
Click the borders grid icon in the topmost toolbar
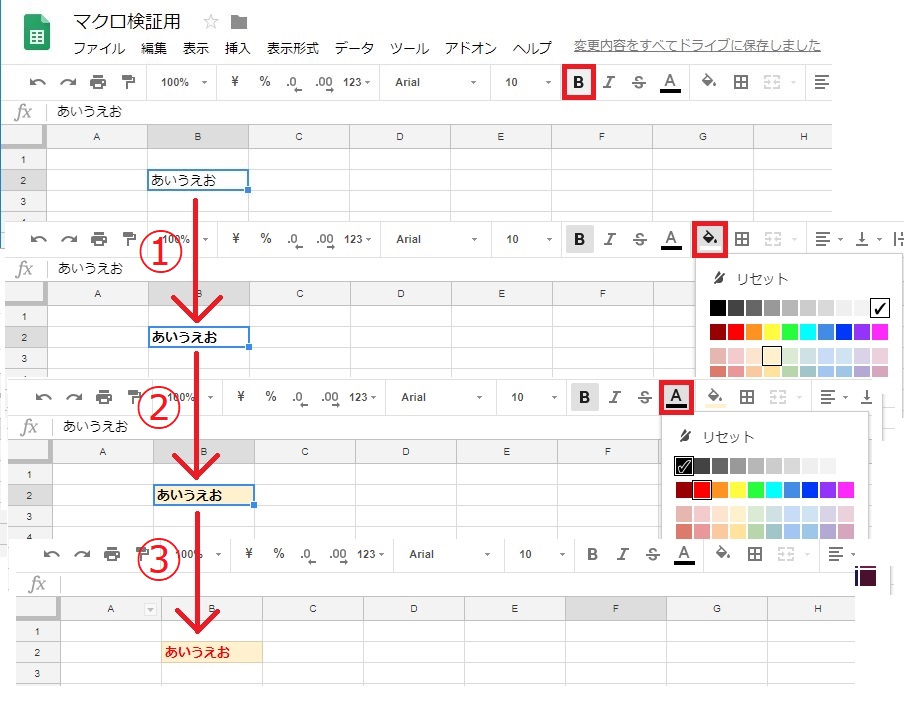point(741,82)
